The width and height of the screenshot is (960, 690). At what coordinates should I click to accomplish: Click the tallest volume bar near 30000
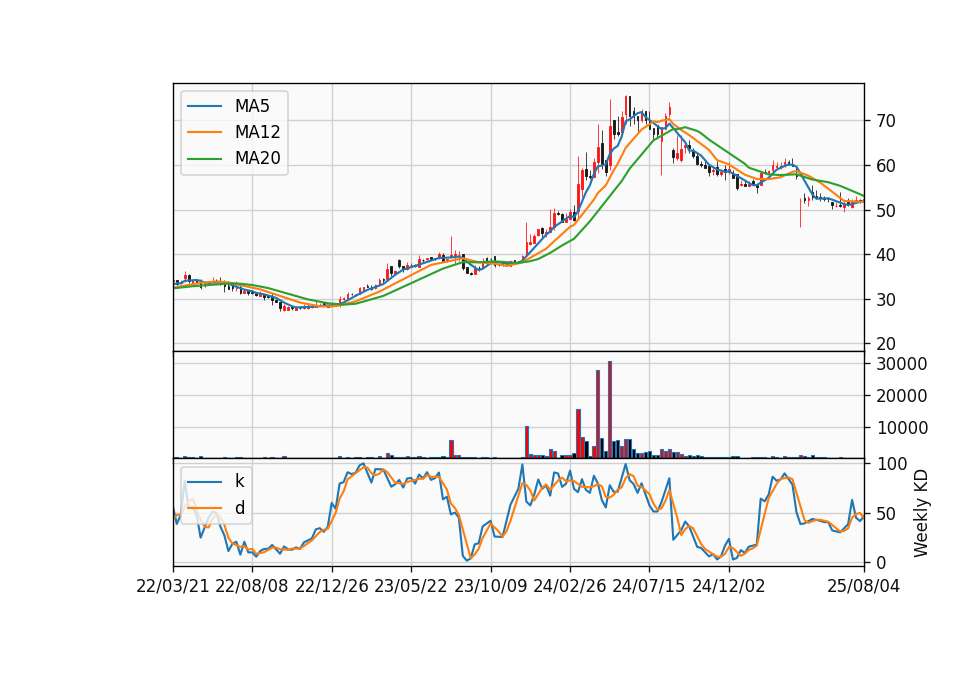610,410
